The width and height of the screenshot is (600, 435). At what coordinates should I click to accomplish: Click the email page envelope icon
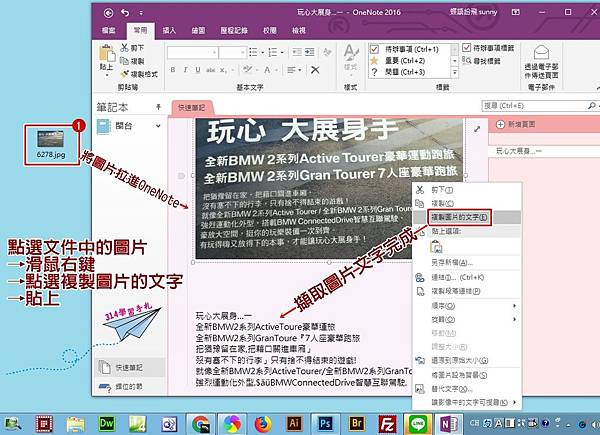coord(541,52)
